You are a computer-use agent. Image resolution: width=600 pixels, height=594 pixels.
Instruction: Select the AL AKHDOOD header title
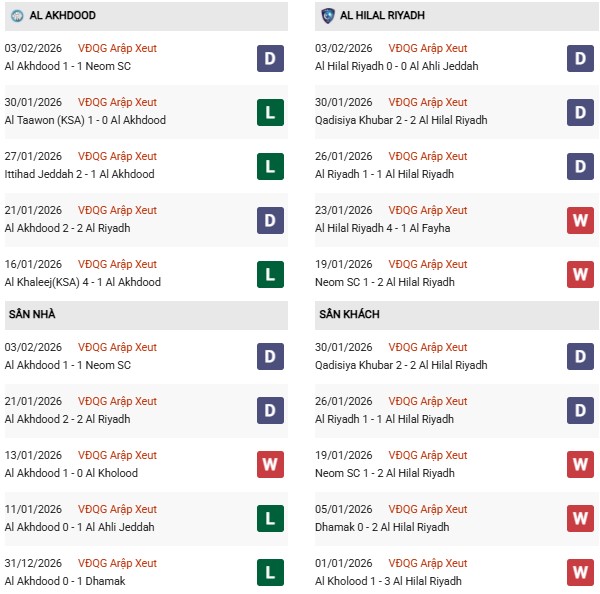click(x=68, y=16)
